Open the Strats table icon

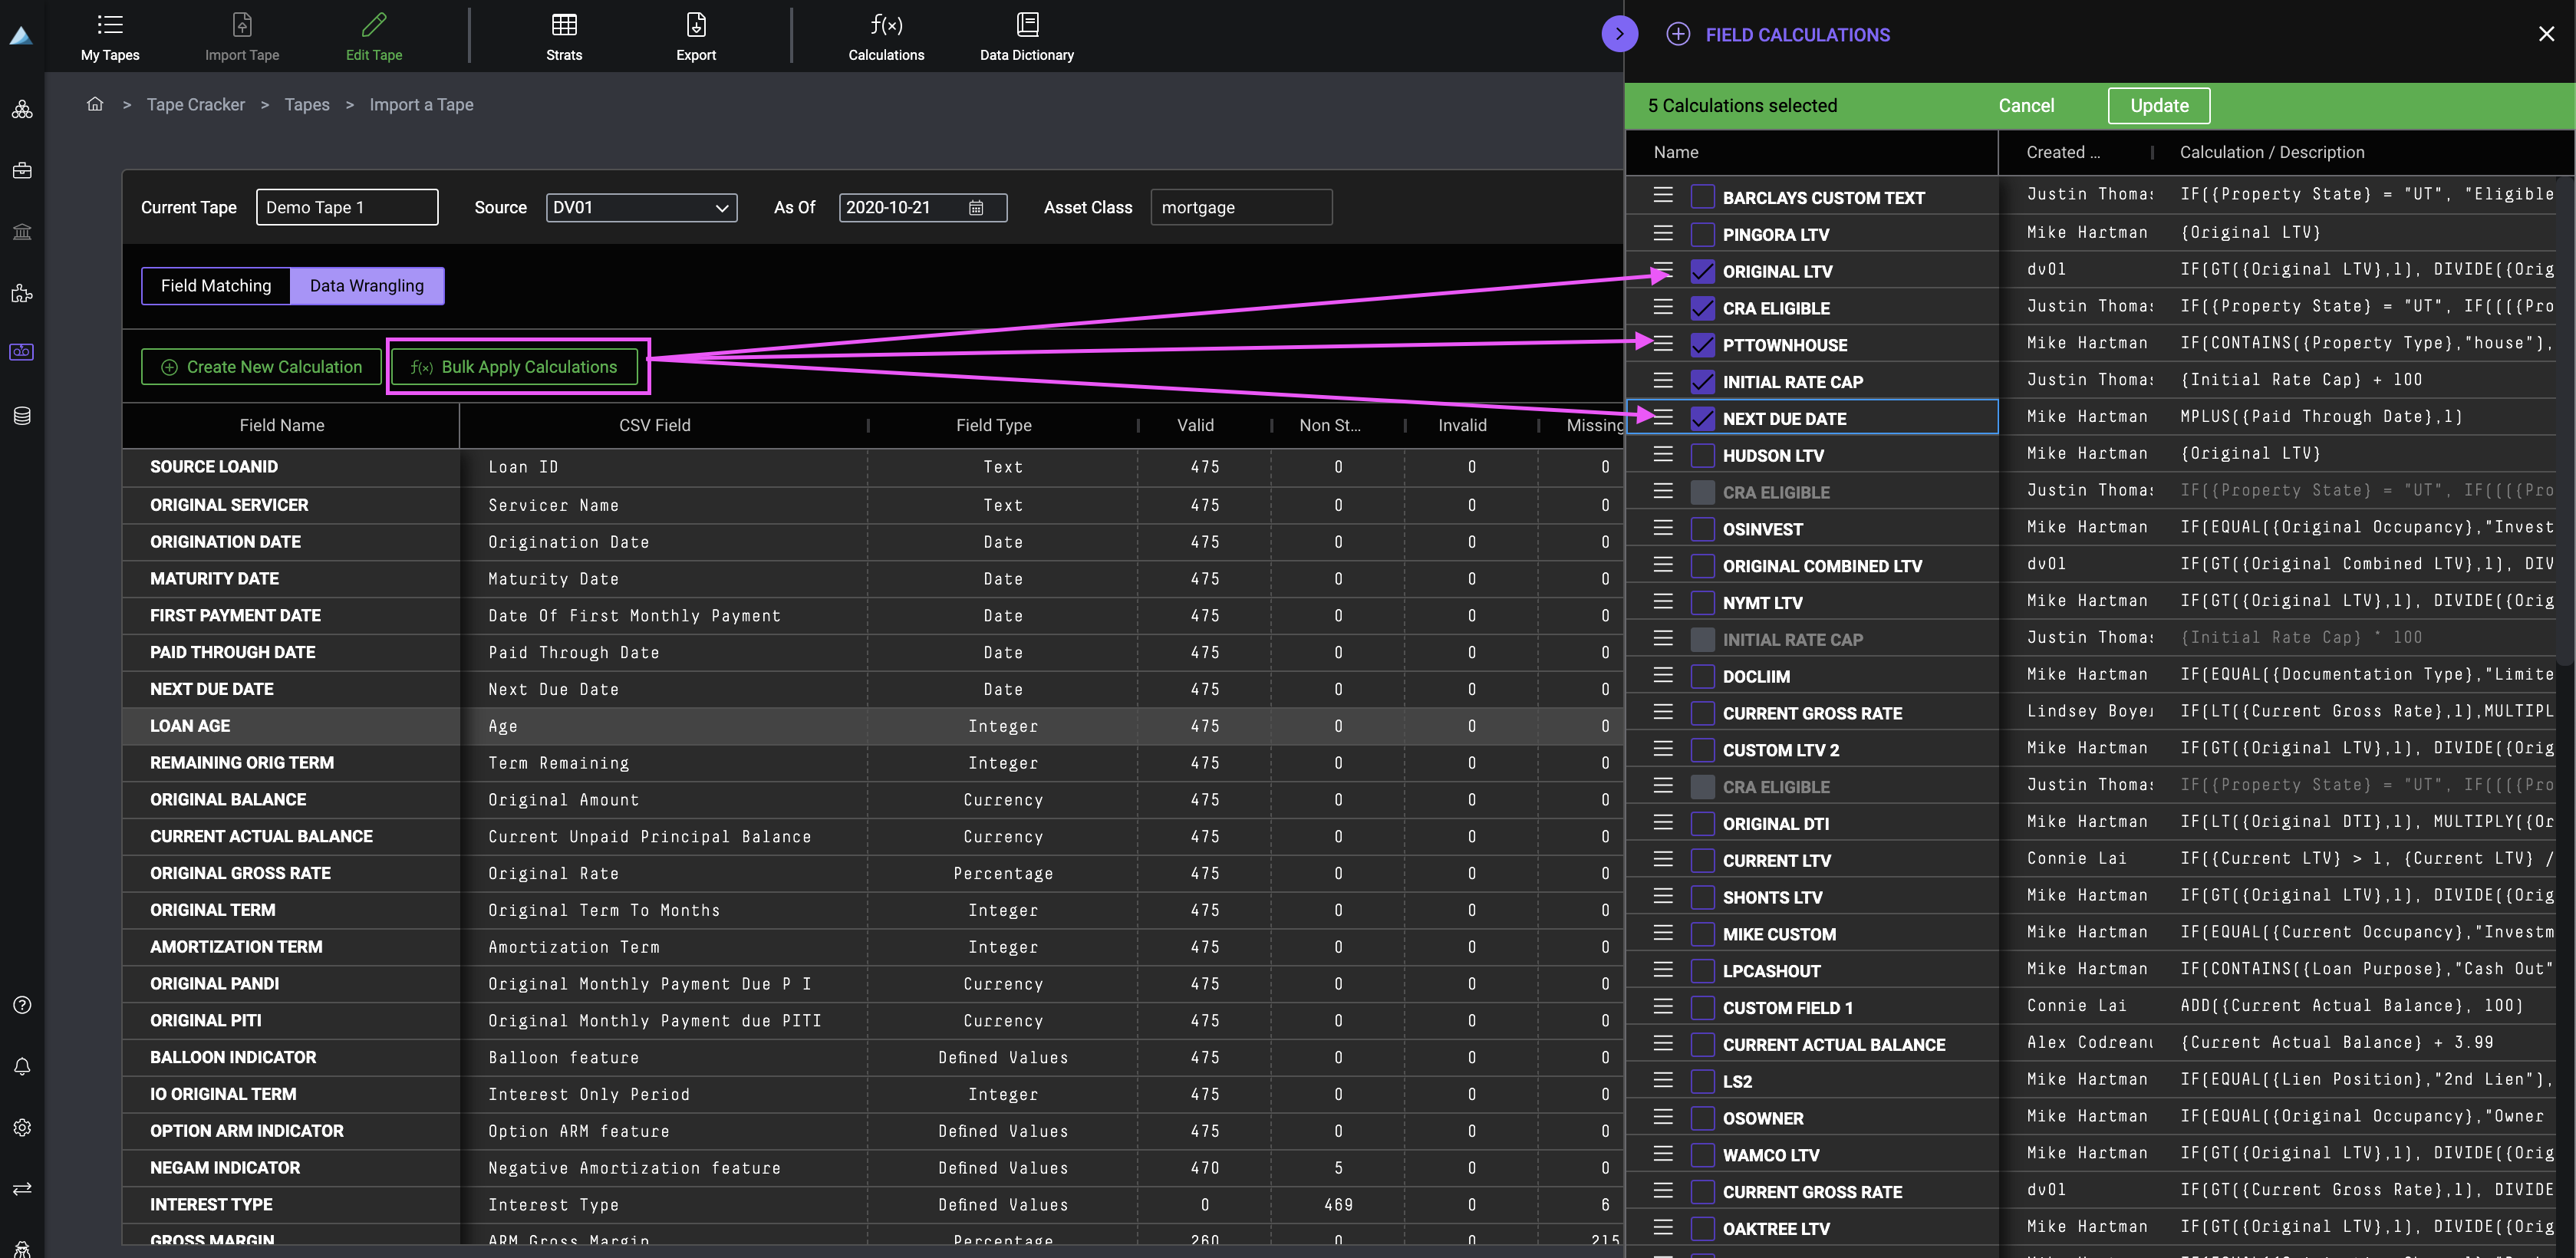coord(564,25)
